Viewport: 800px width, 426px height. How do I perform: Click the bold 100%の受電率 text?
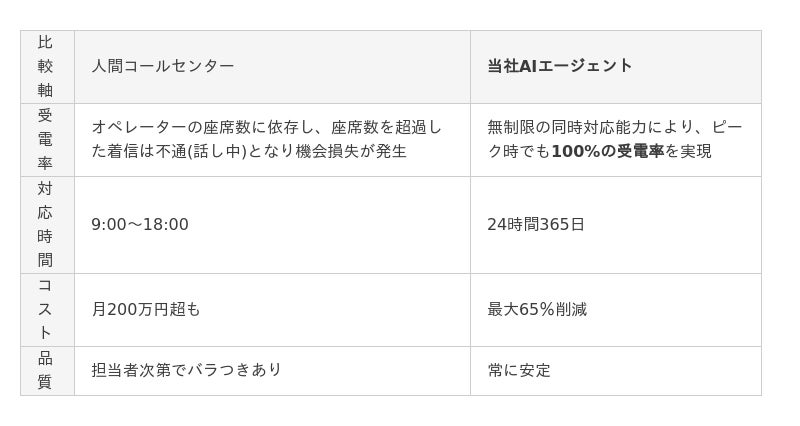(x=608, y=152)
